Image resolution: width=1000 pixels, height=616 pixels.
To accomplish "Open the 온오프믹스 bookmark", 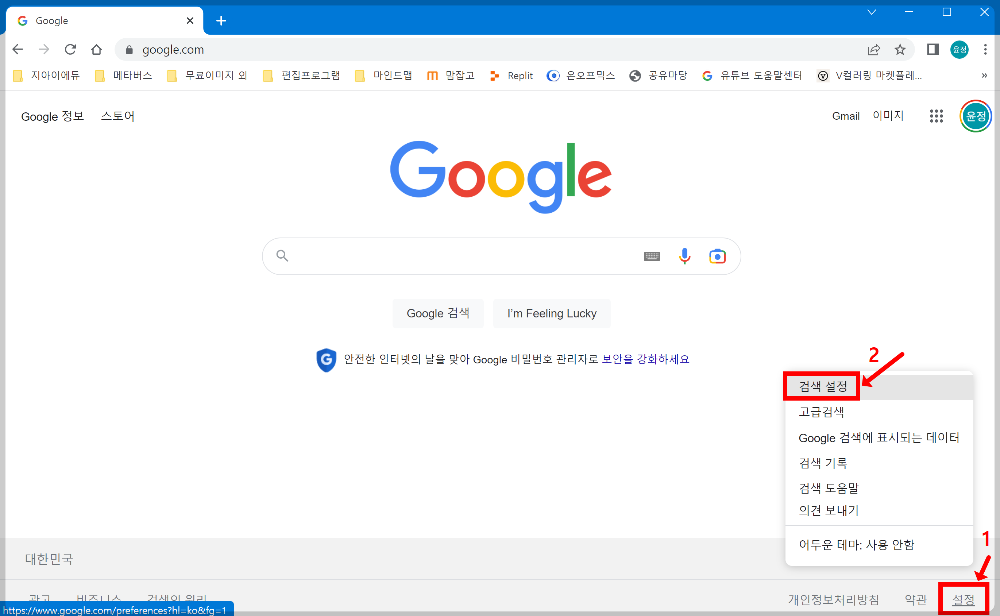I will click(581, 76).
